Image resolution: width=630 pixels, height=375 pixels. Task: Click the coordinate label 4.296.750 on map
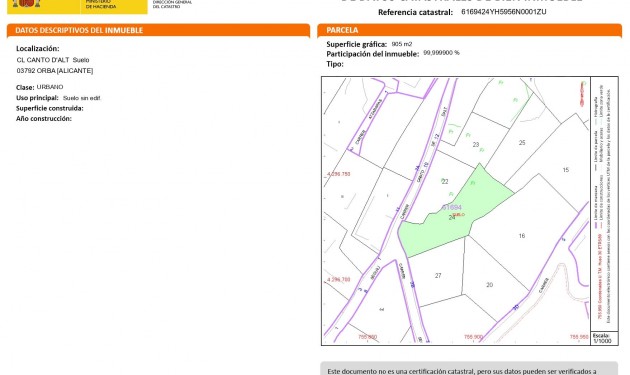338,174
